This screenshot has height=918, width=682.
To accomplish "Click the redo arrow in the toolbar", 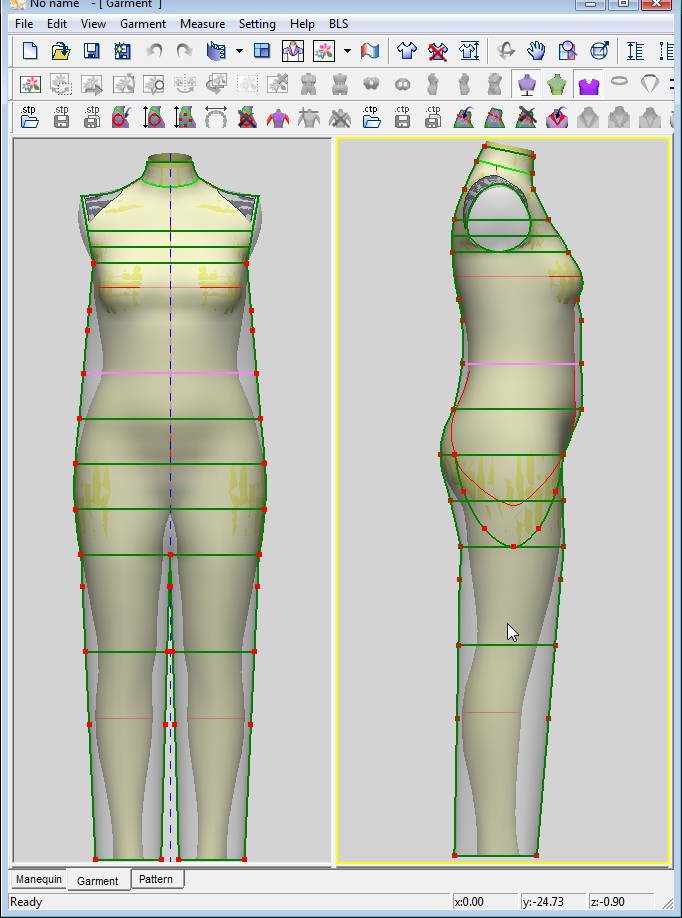I will 185,51.
